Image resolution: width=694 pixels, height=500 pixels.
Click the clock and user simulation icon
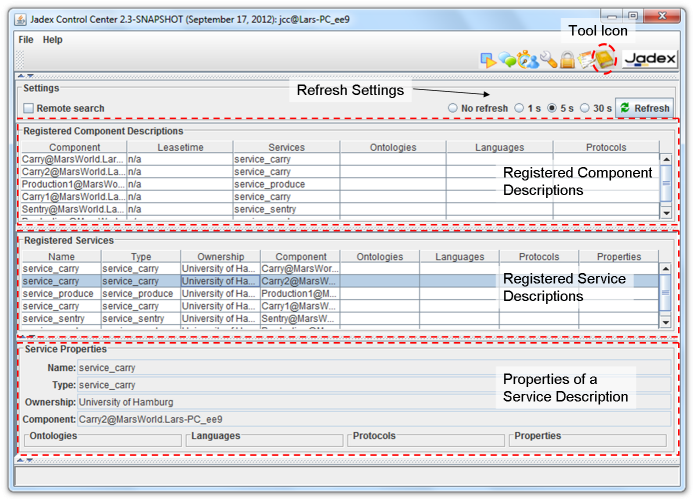pos(528,60)
